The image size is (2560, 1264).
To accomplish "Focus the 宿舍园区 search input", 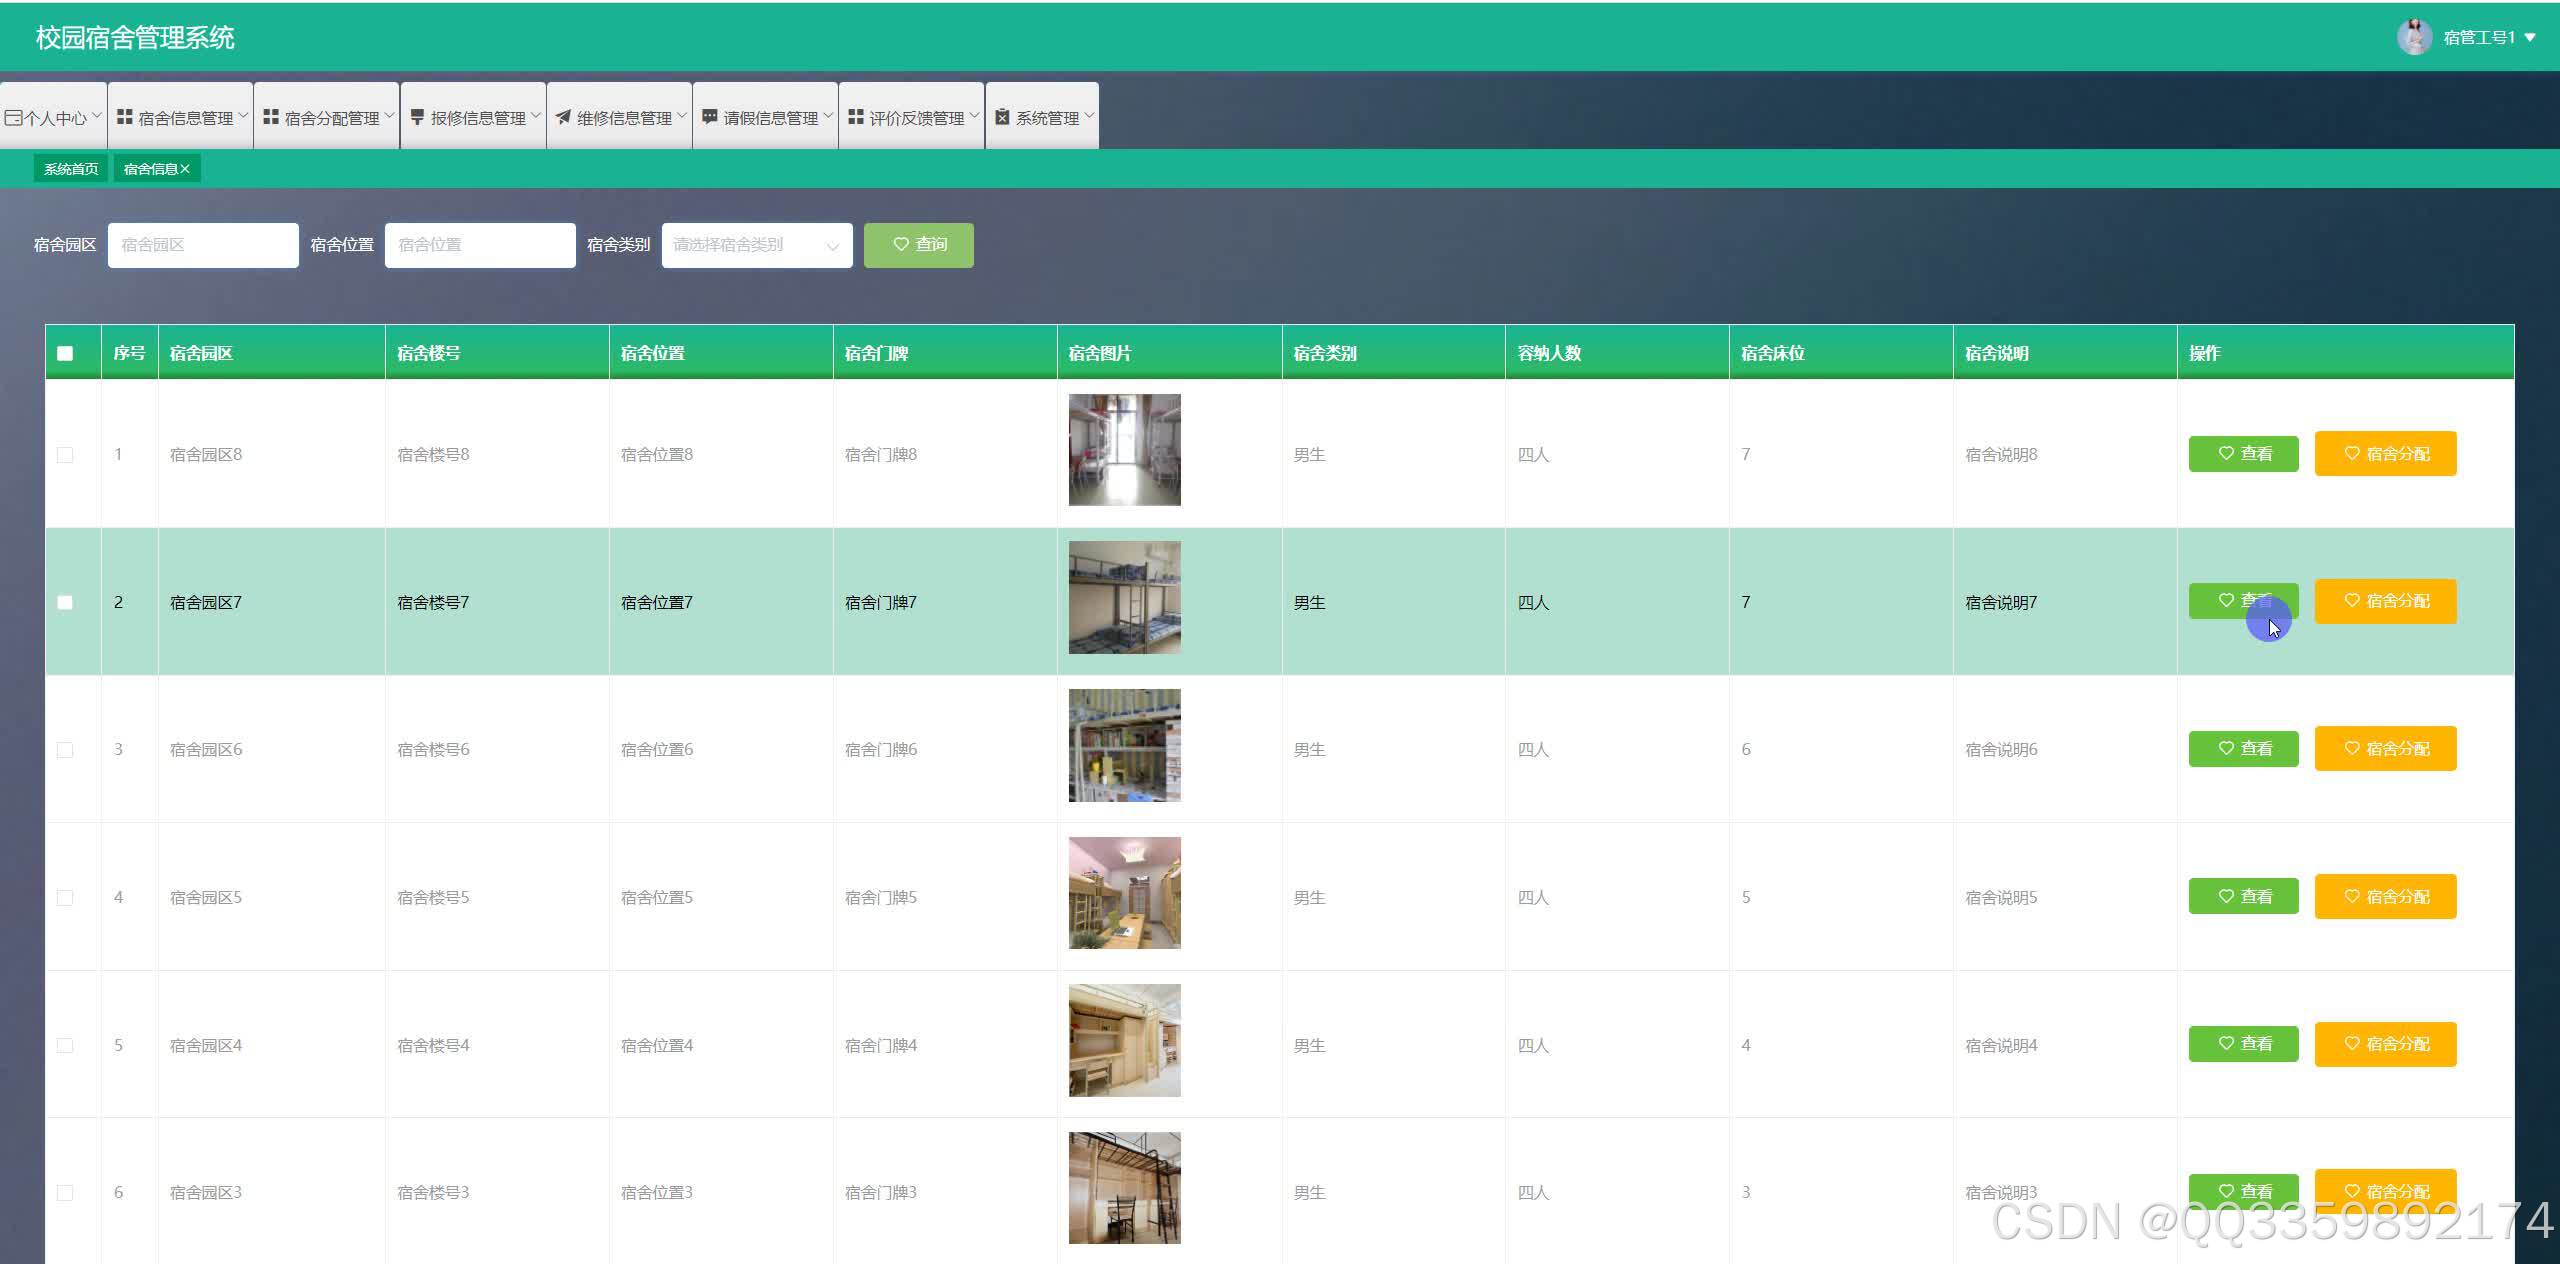I will pyautogui.click(x=203, y=245).
